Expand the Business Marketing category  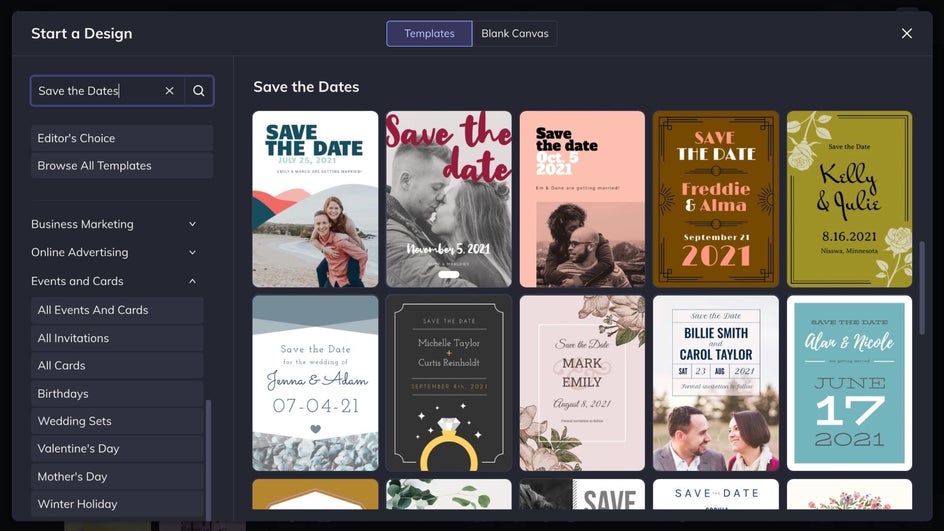114,224
